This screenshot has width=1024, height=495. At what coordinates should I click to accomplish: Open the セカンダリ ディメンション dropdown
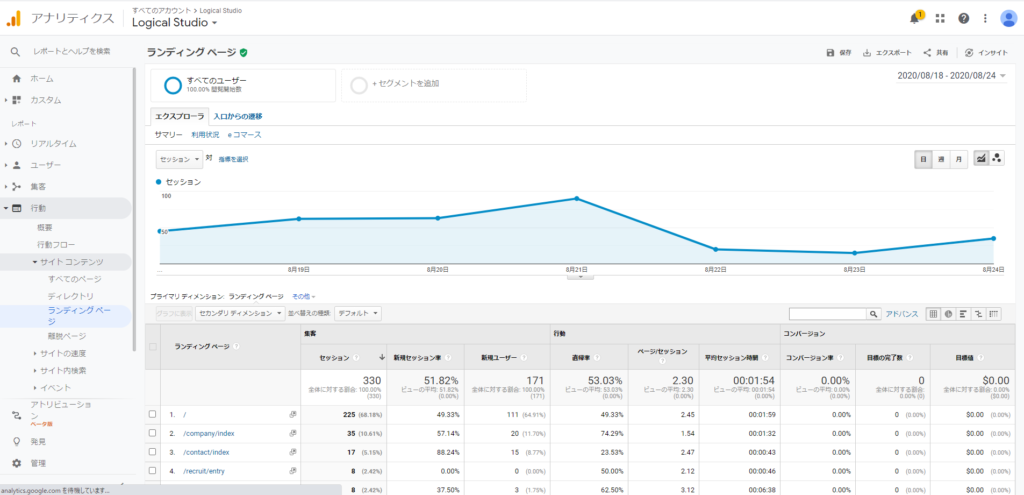[x=240, y=313]
